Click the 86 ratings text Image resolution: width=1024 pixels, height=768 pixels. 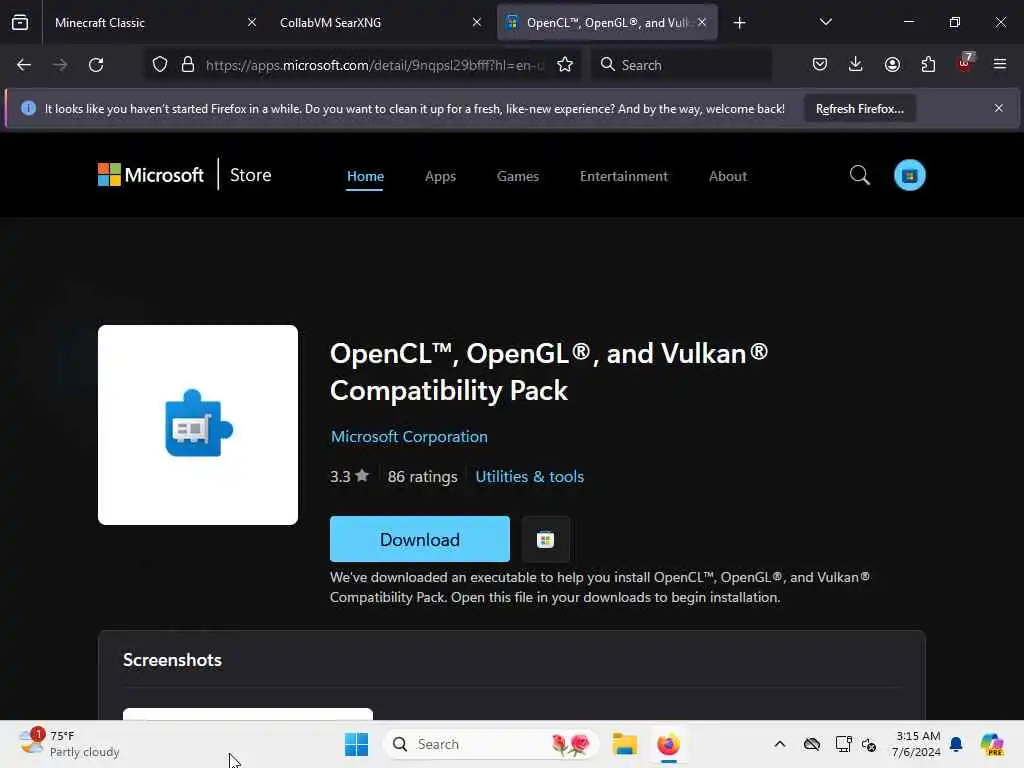tap(423, 477)
